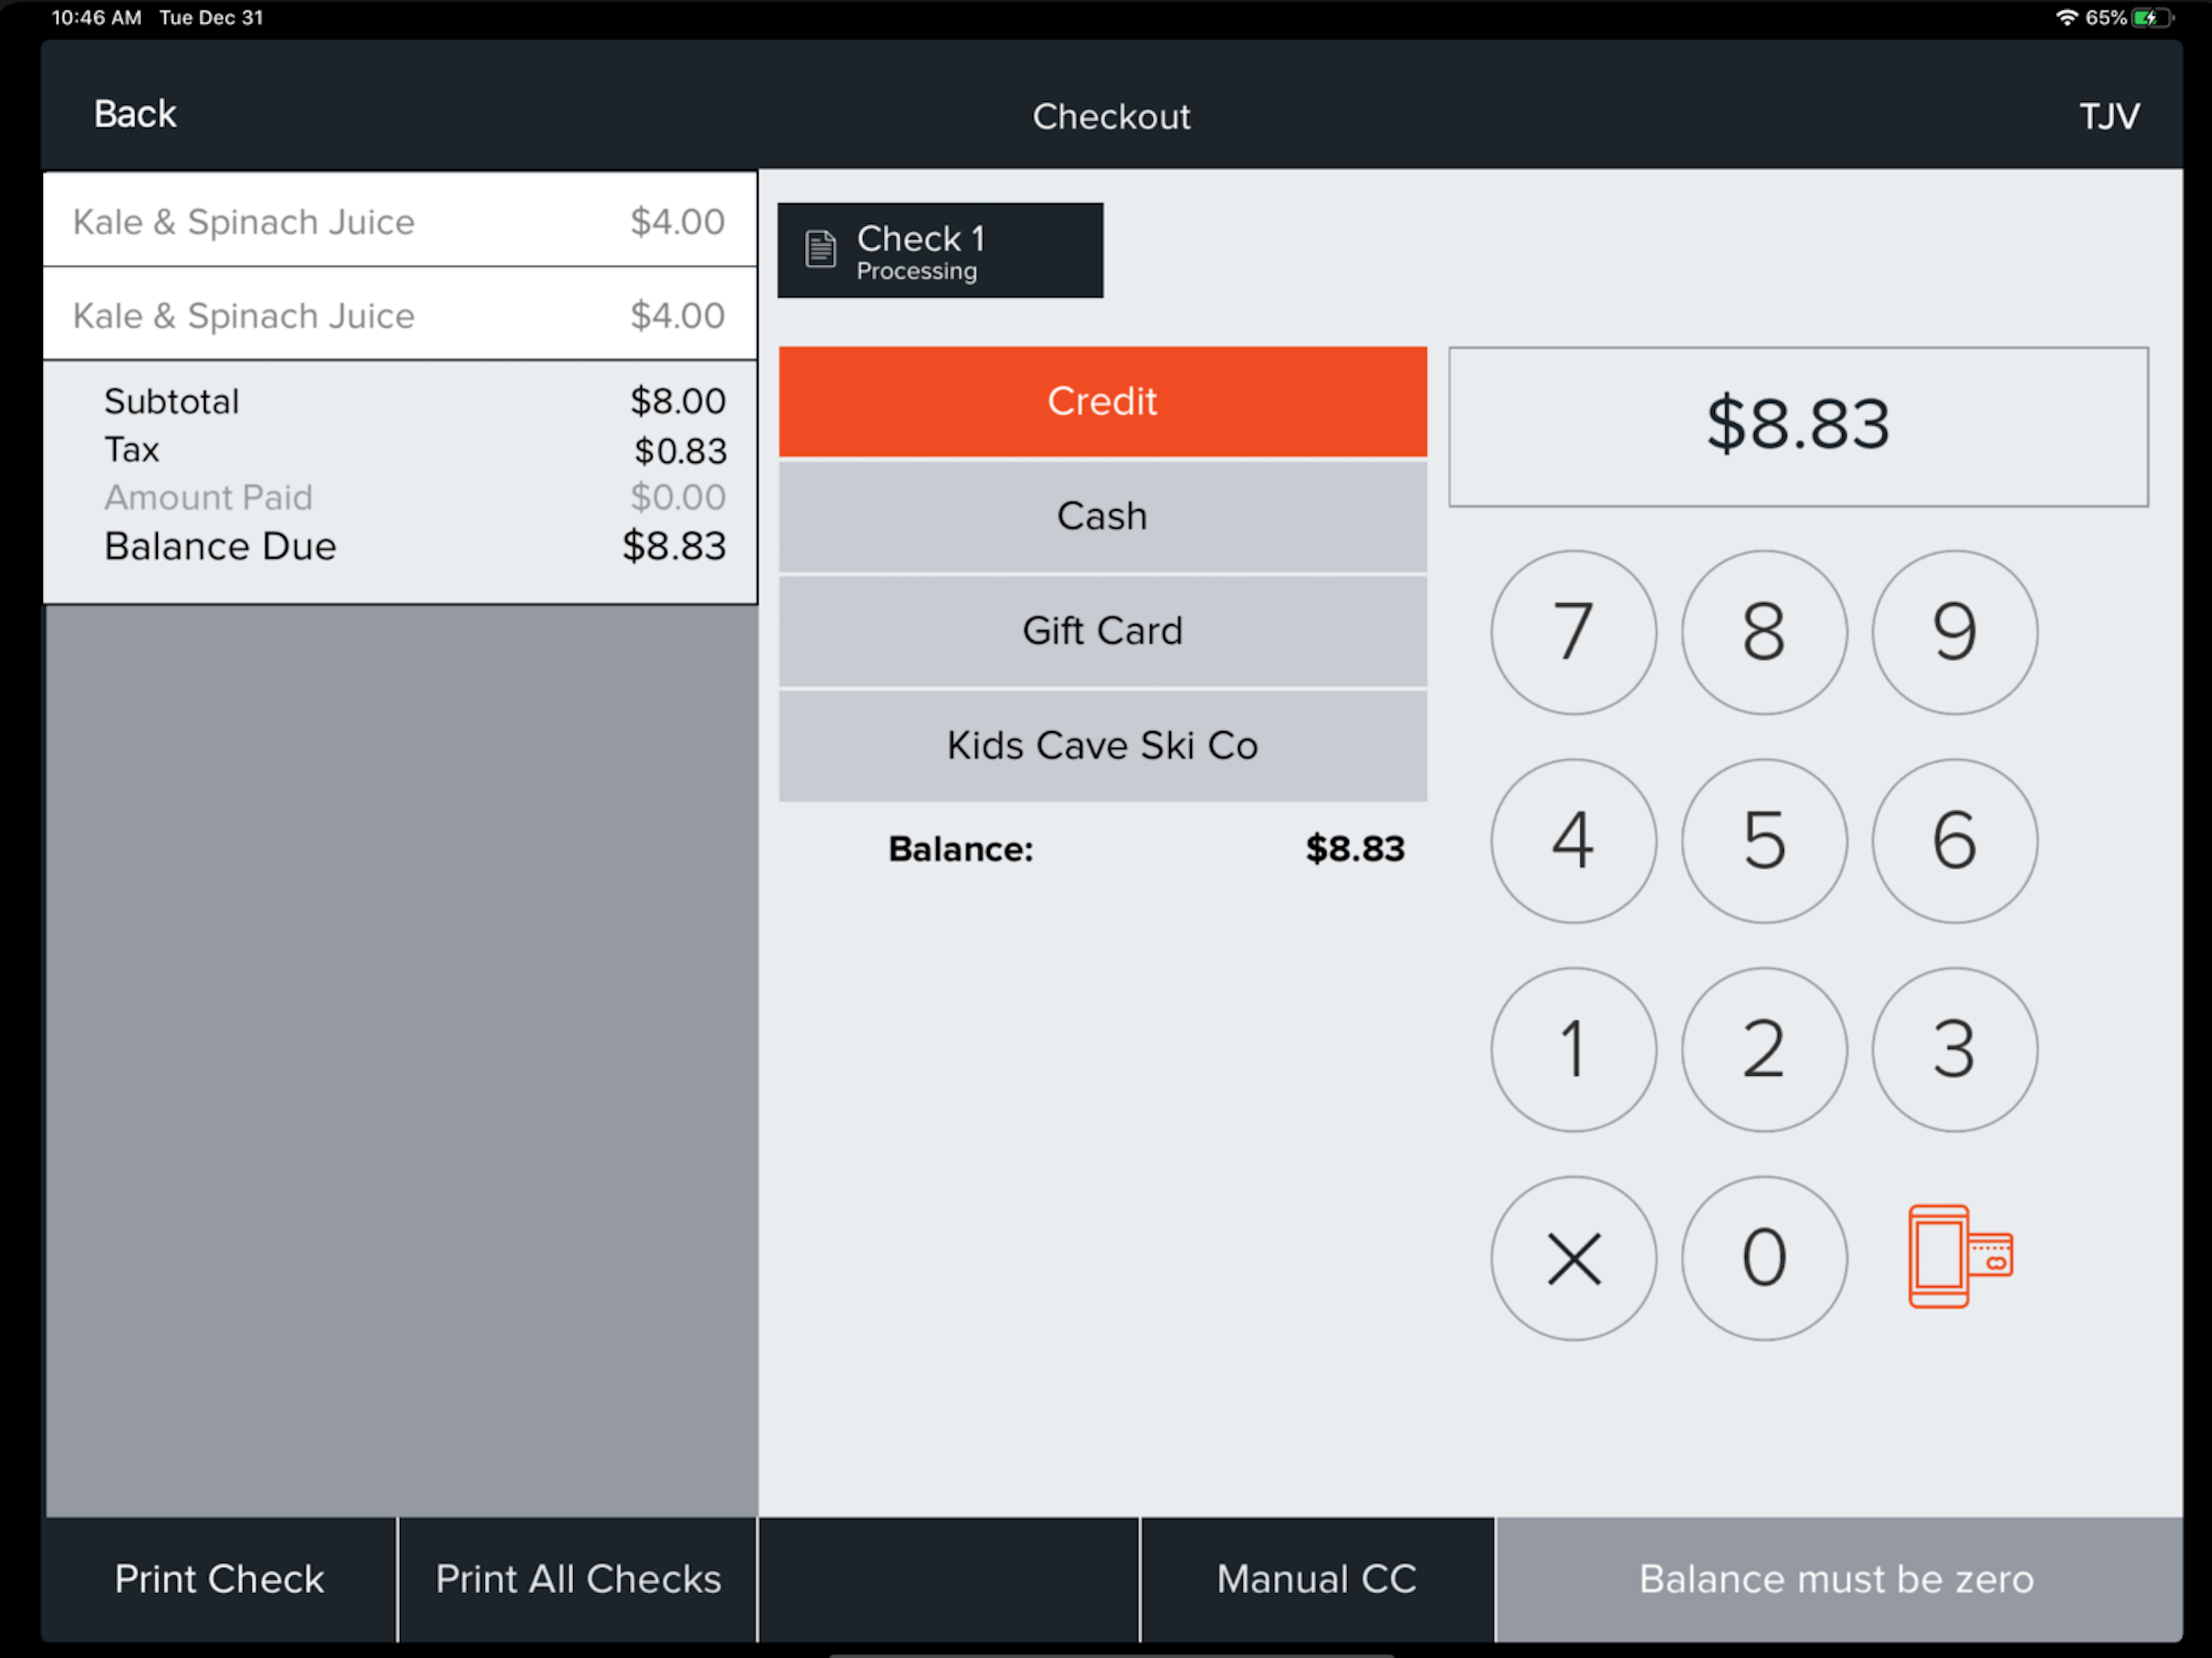Tap the document icon on Check 1
This screenshot has width=2212, height=1658.
click(x=820, y=249)
